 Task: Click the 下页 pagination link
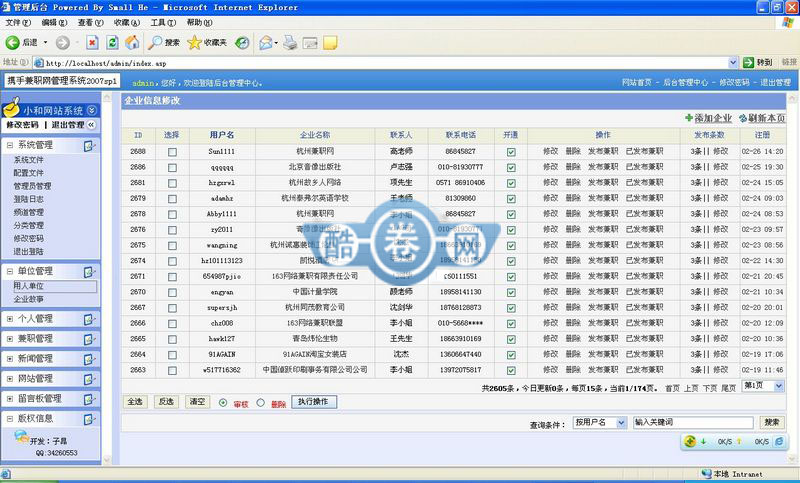710,388
